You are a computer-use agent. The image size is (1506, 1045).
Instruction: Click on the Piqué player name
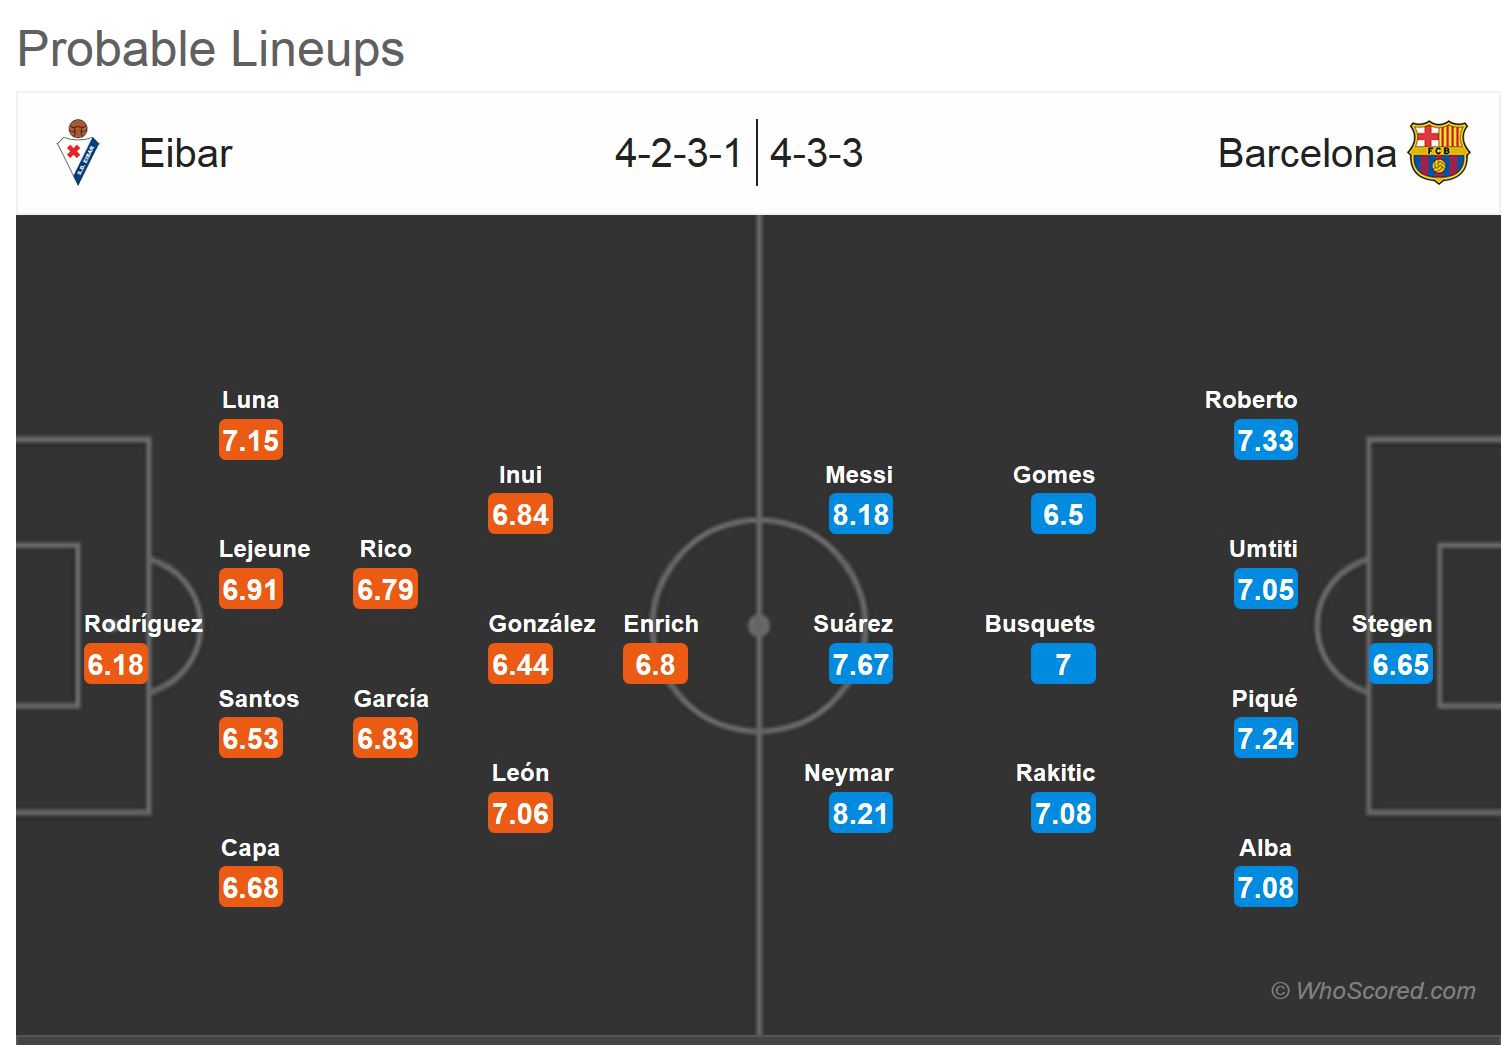(1264, 699)
